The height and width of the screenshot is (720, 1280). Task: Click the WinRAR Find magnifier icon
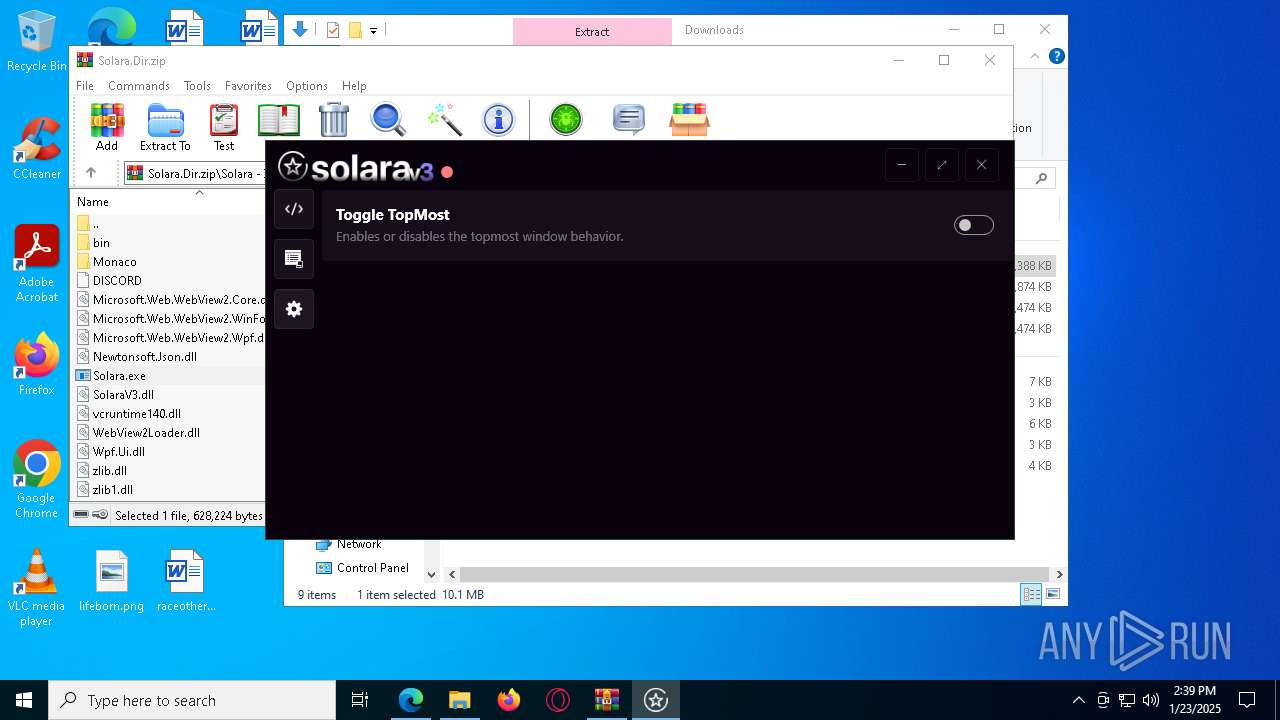tap(388, 120)
